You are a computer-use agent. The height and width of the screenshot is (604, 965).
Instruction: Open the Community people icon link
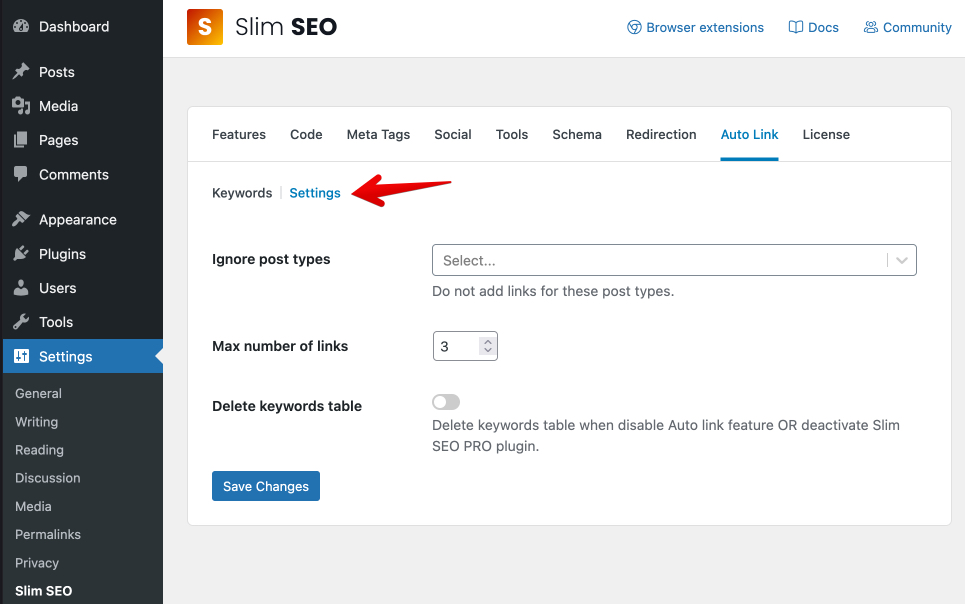871,28
